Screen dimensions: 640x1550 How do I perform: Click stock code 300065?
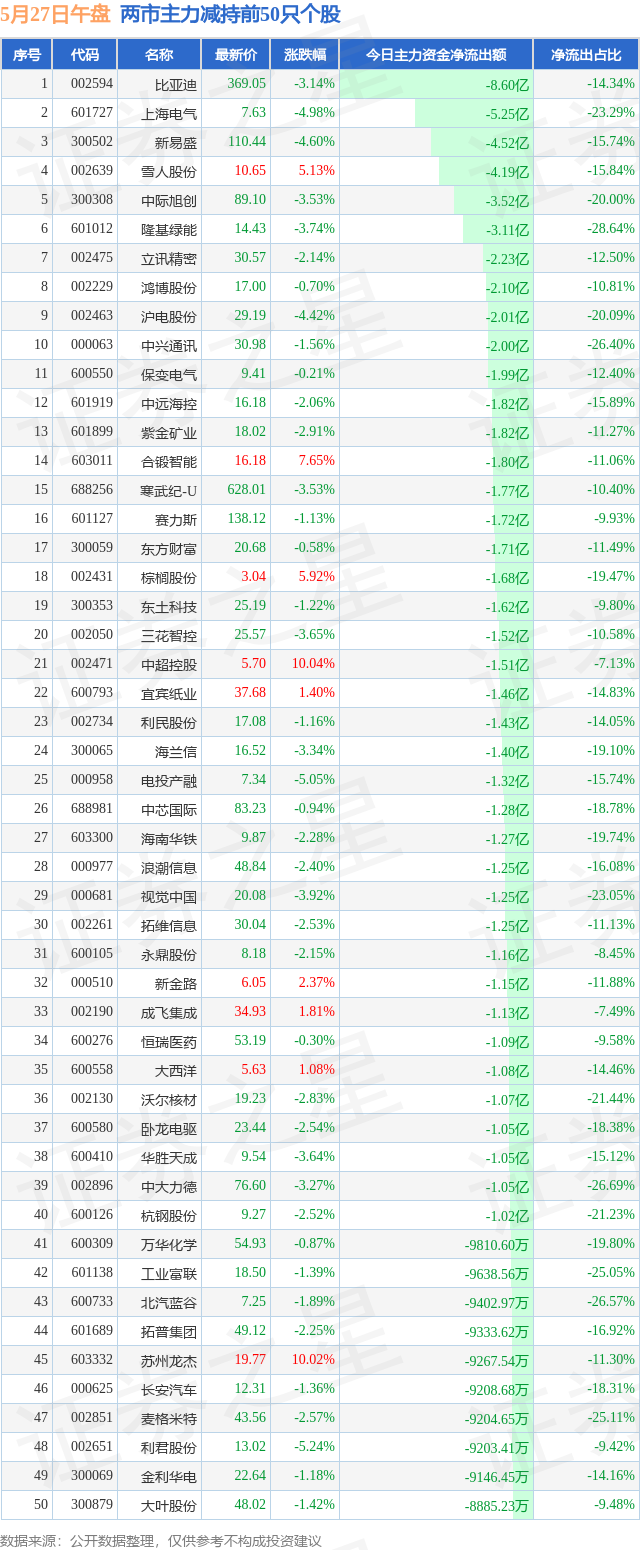point(91,751)
